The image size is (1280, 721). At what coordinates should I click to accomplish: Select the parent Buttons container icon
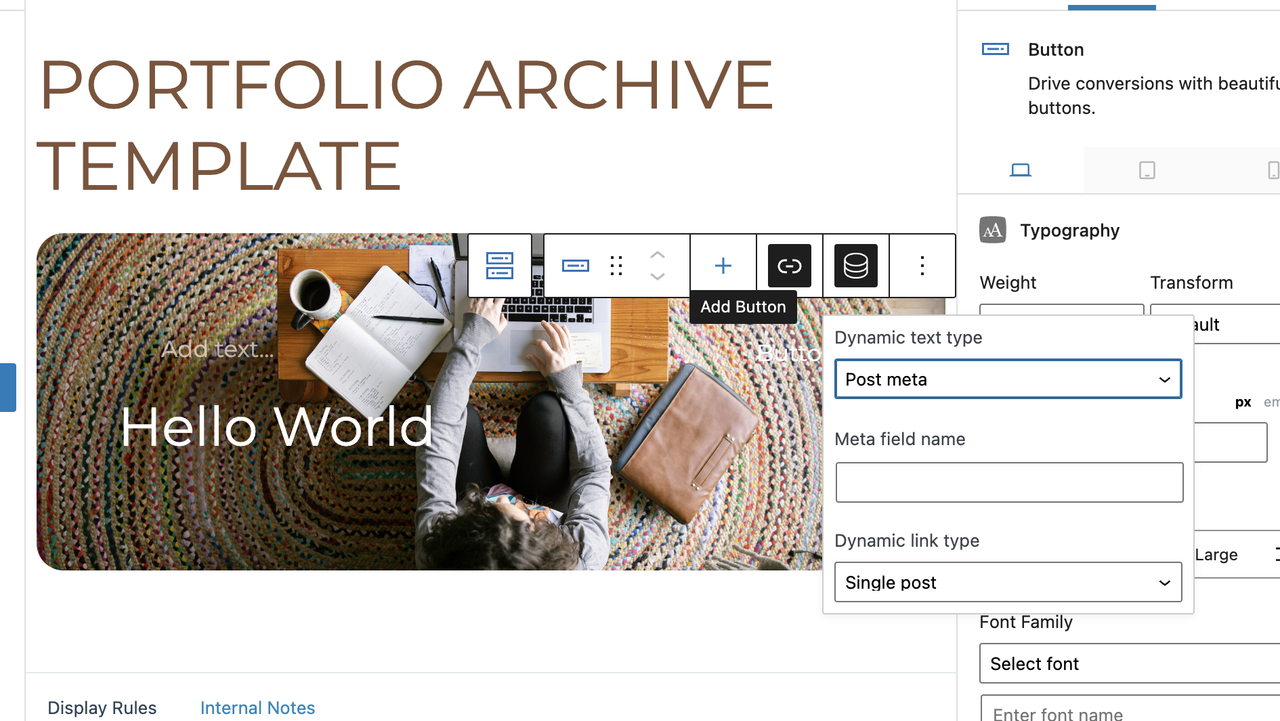point(499,266)
